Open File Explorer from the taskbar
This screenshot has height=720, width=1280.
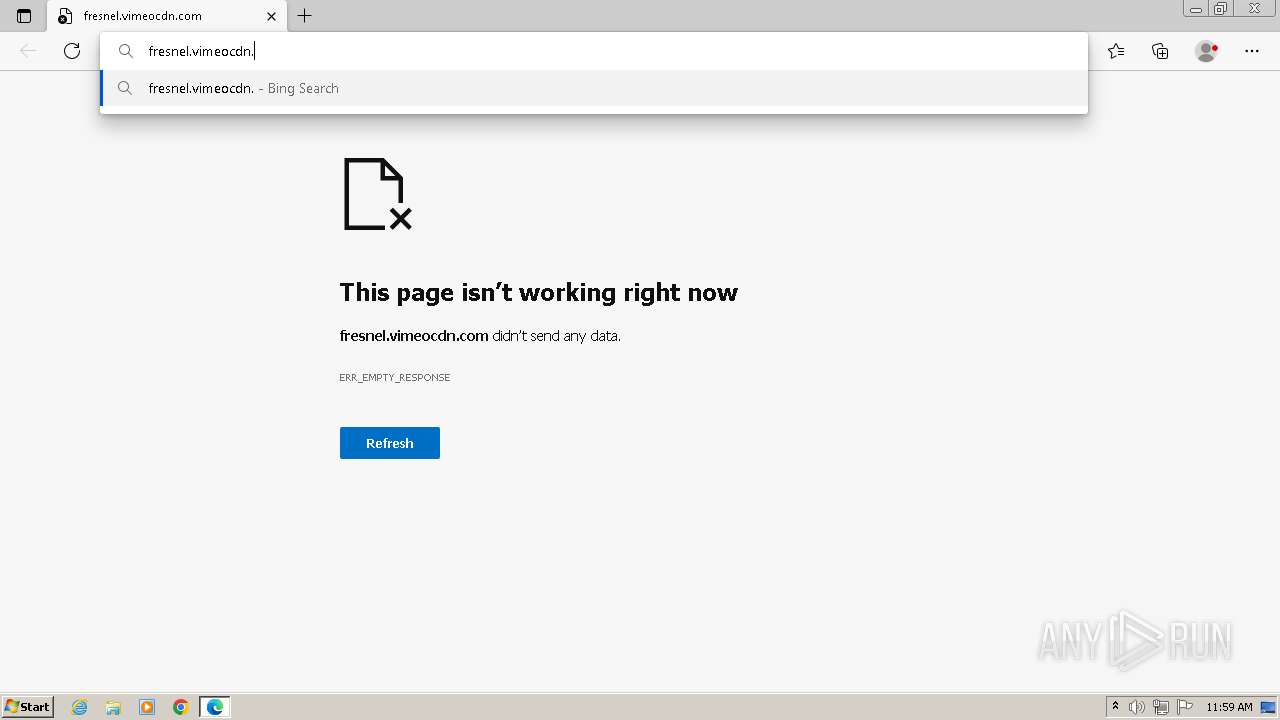click(x=113, y=707)
